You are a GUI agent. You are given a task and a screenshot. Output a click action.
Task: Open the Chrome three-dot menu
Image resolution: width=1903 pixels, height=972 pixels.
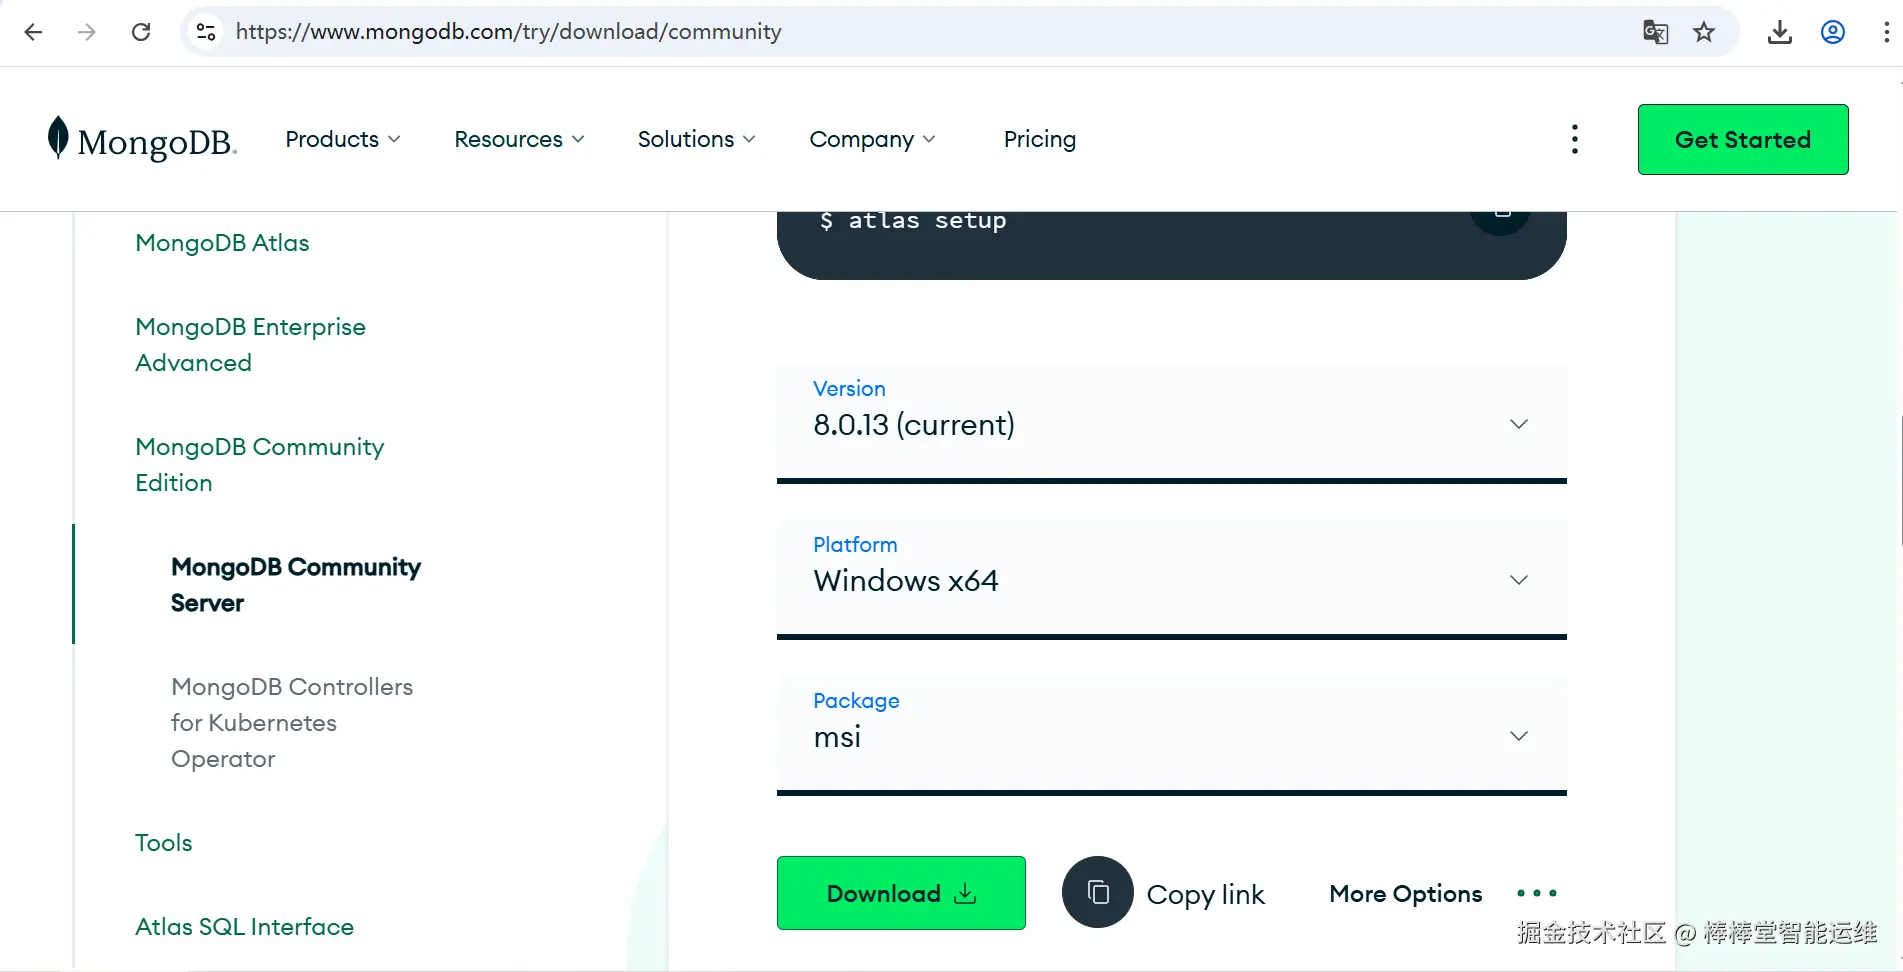pos(1886,32)
